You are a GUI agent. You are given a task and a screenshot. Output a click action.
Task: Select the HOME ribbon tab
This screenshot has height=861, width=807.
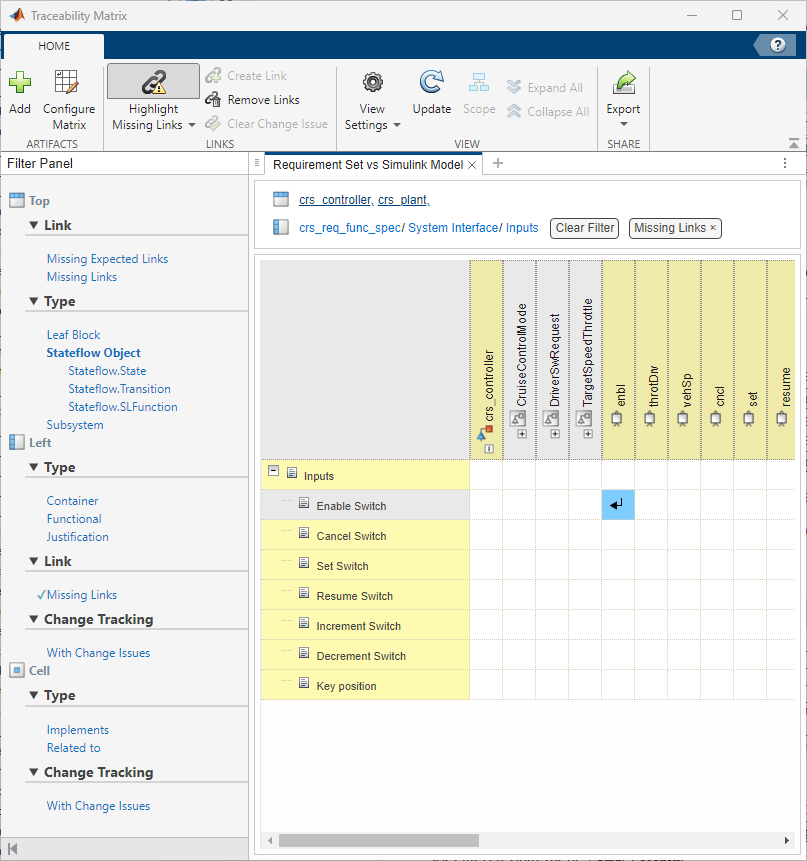(x=54, y=46)
